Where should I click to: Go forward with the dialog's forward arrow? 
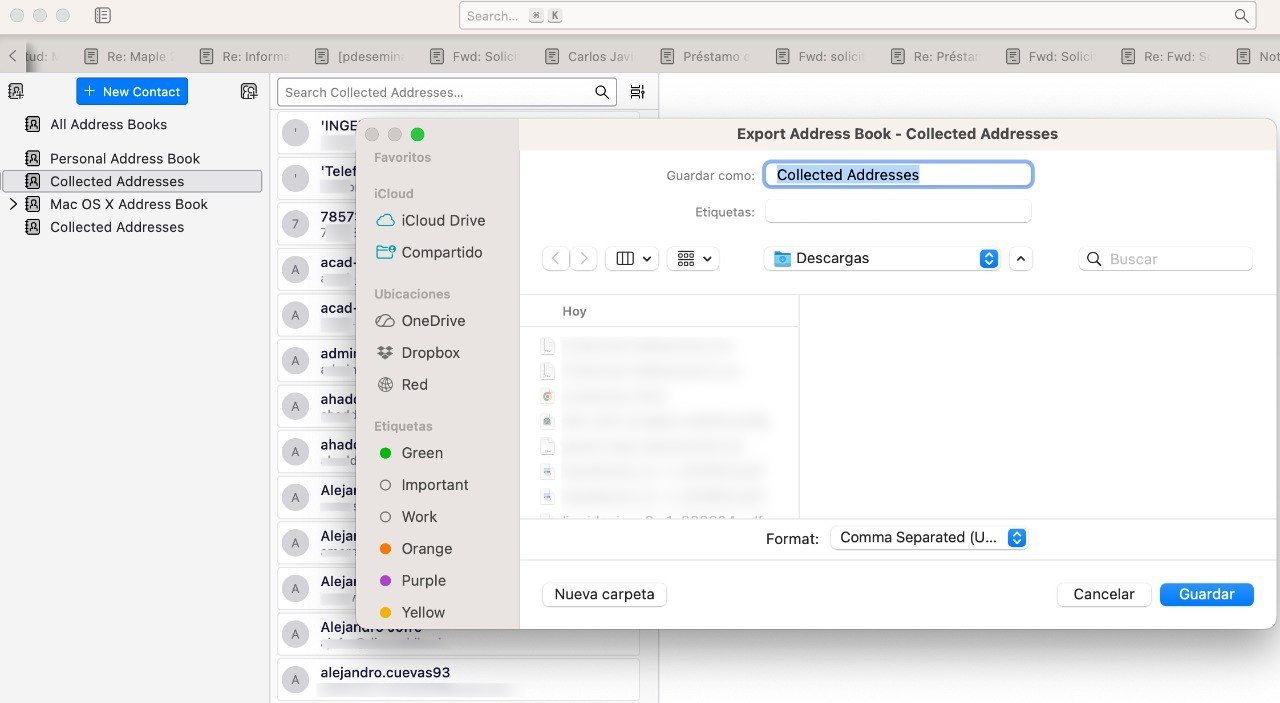(584, 258)
